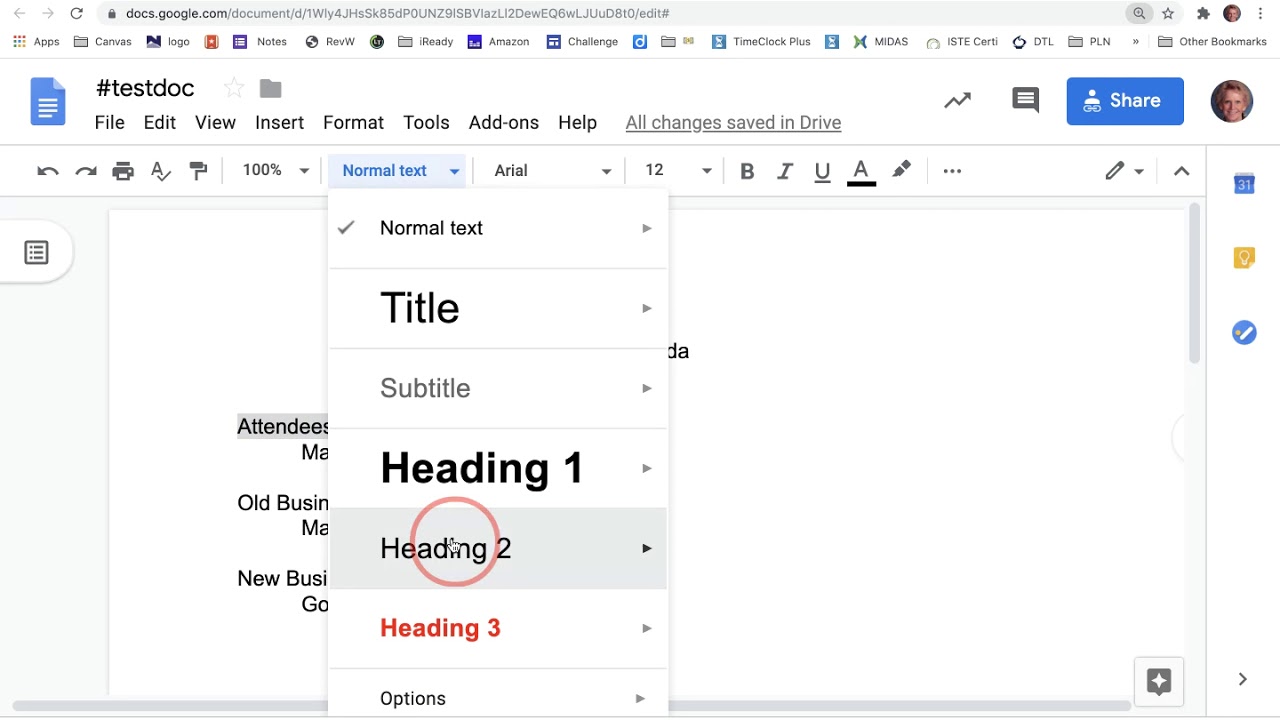This screenshot has width=1280, height=720.
Task: Choose red Heading 3 style
Action: pyautogui.click(x=498, y=628)
